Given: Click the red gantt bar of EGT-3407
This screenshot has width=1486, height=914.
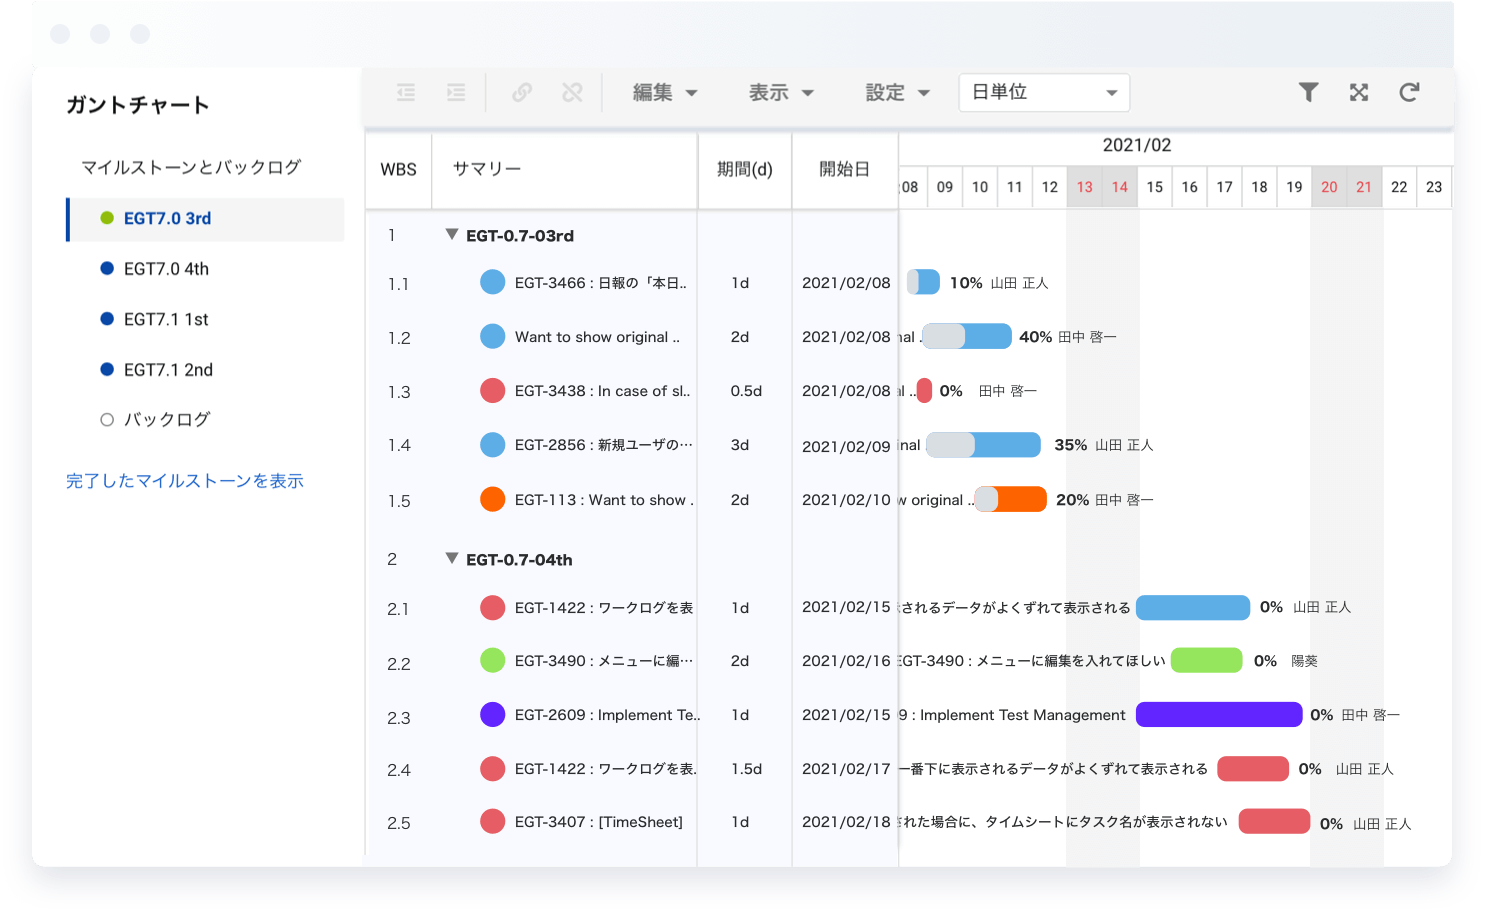Looking at the screenshot, I should 1274,821.
